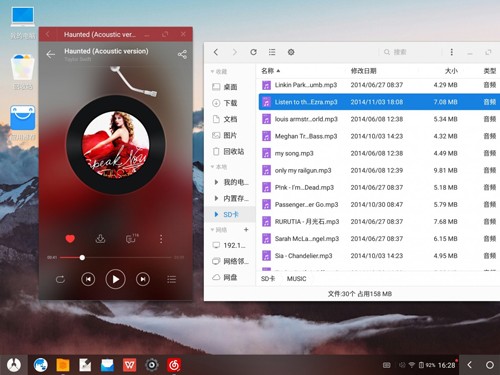
Task: Open the app store desktop icon
Action: 23,117
